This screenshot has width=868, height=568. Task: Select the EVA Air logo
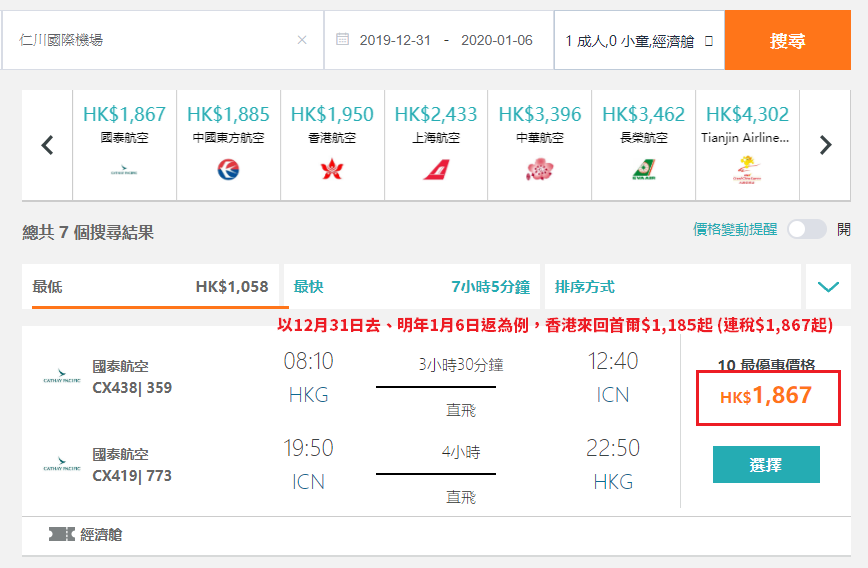(x=644, y=169)
